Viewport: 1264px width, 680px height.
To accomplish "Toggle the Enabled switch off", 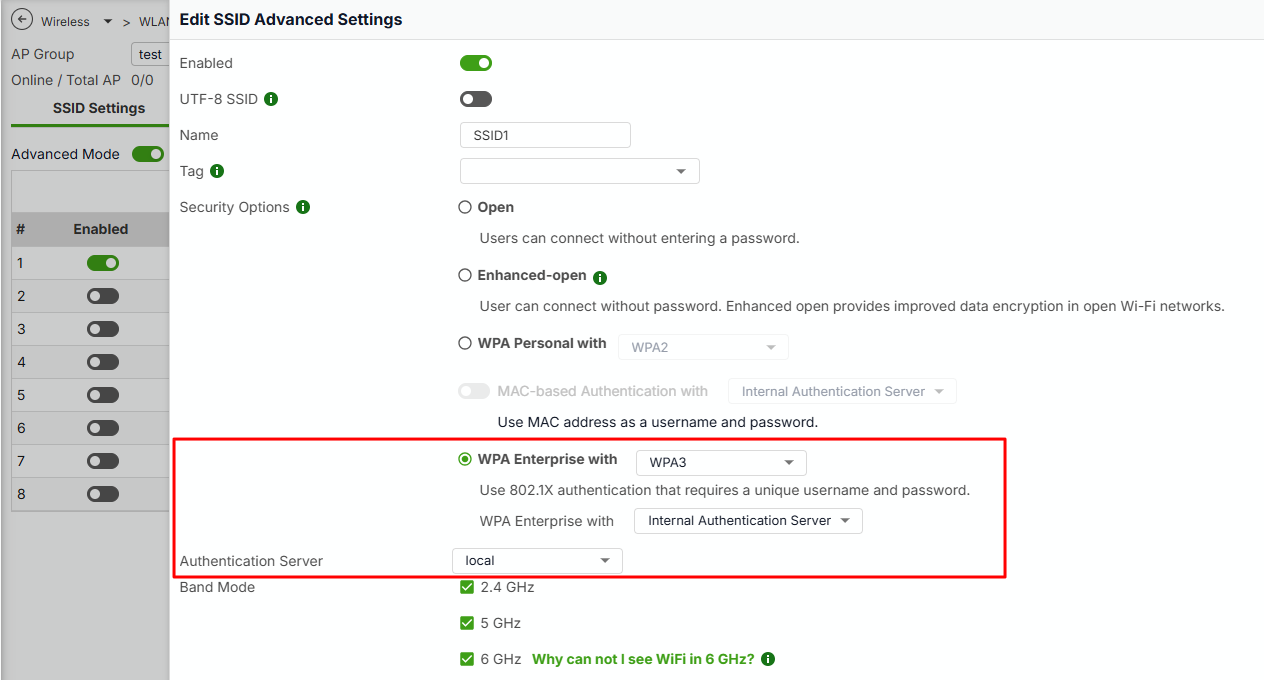I will tap(476, 63).
